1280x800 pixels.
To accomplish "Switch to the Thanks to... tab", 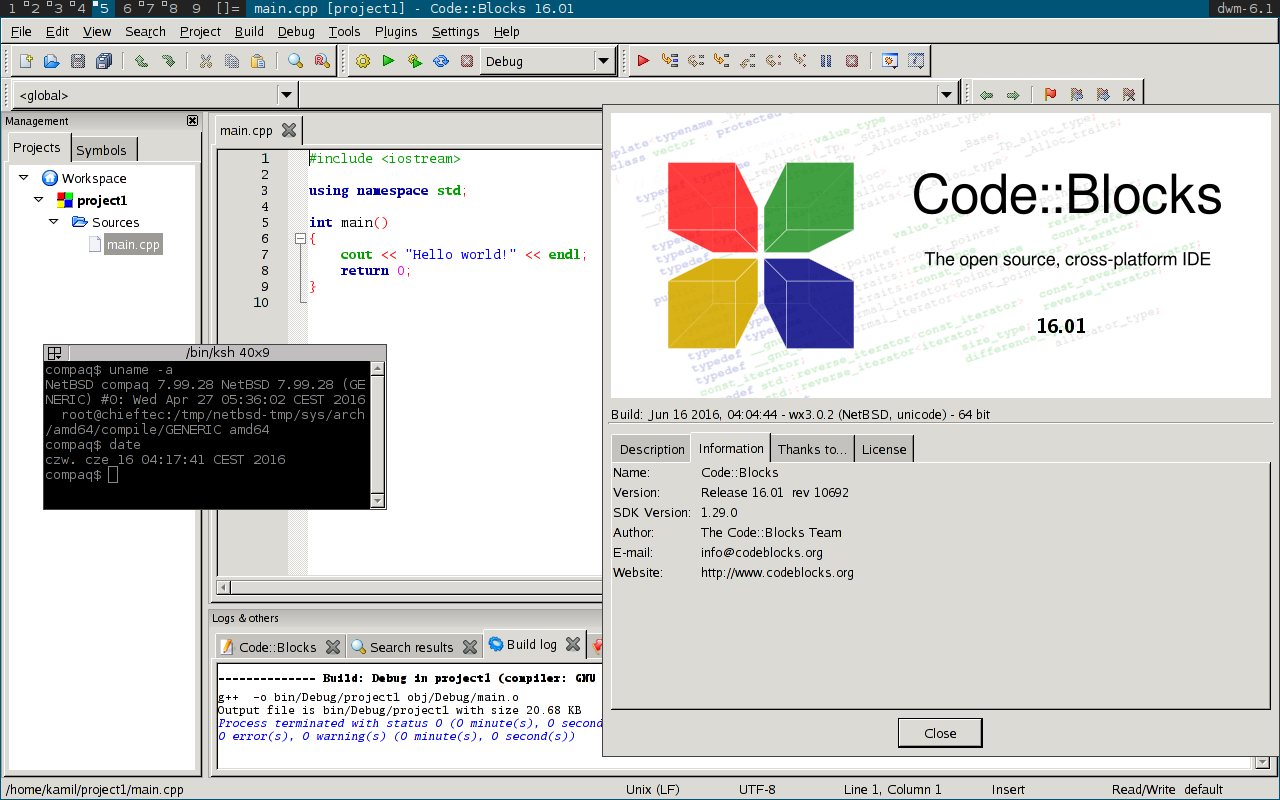I will 812,449.
